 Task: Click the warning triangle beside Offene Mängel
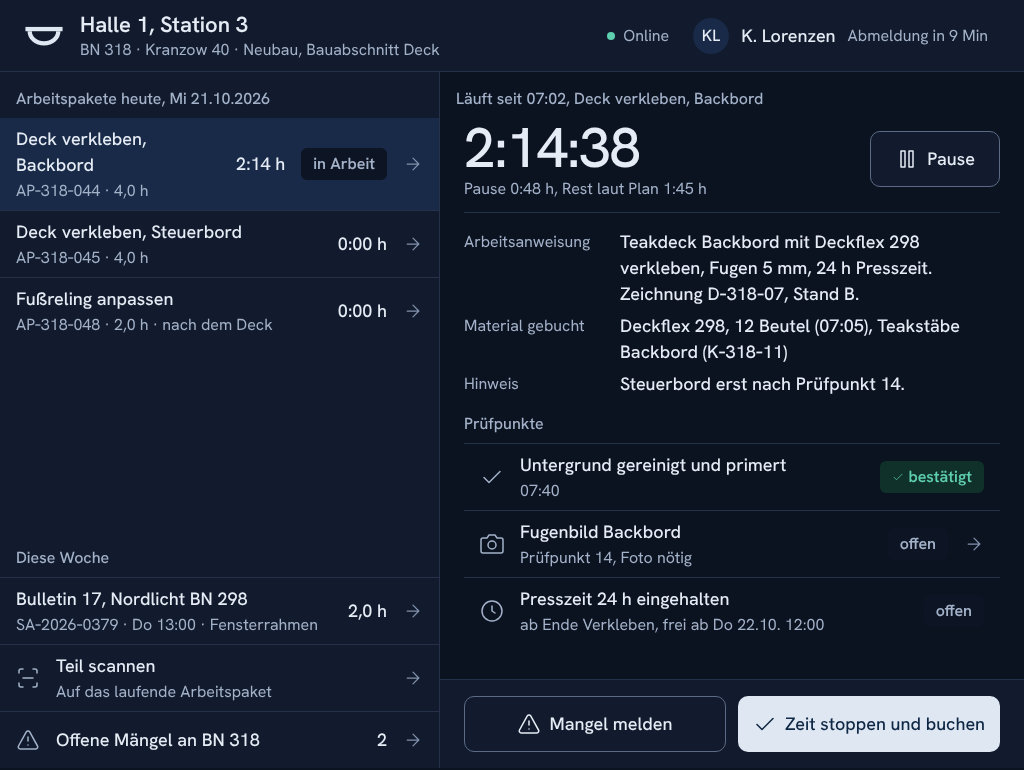(x=27, y=740)
